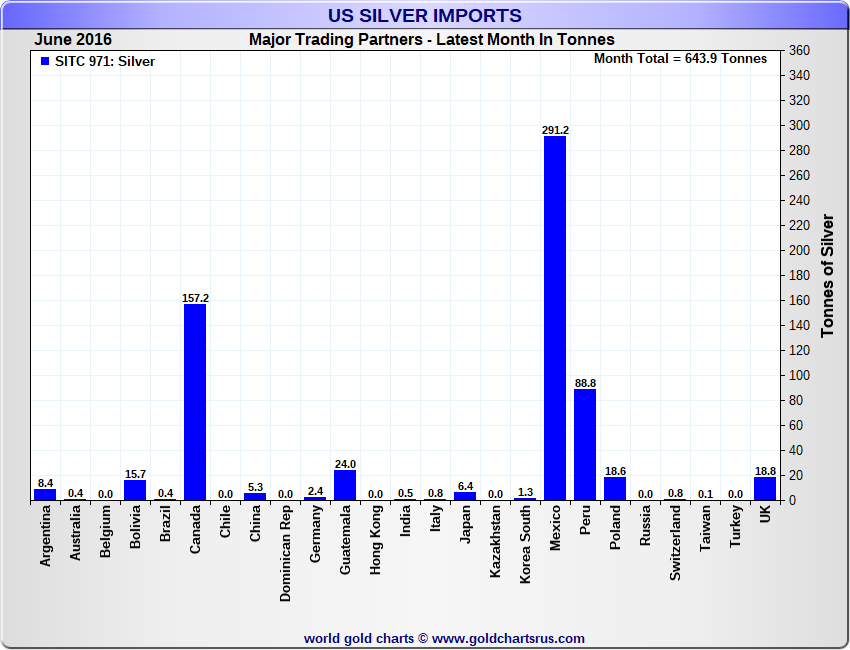
Task: Select the blue Poland bar
Action: (x=615, y=488)
